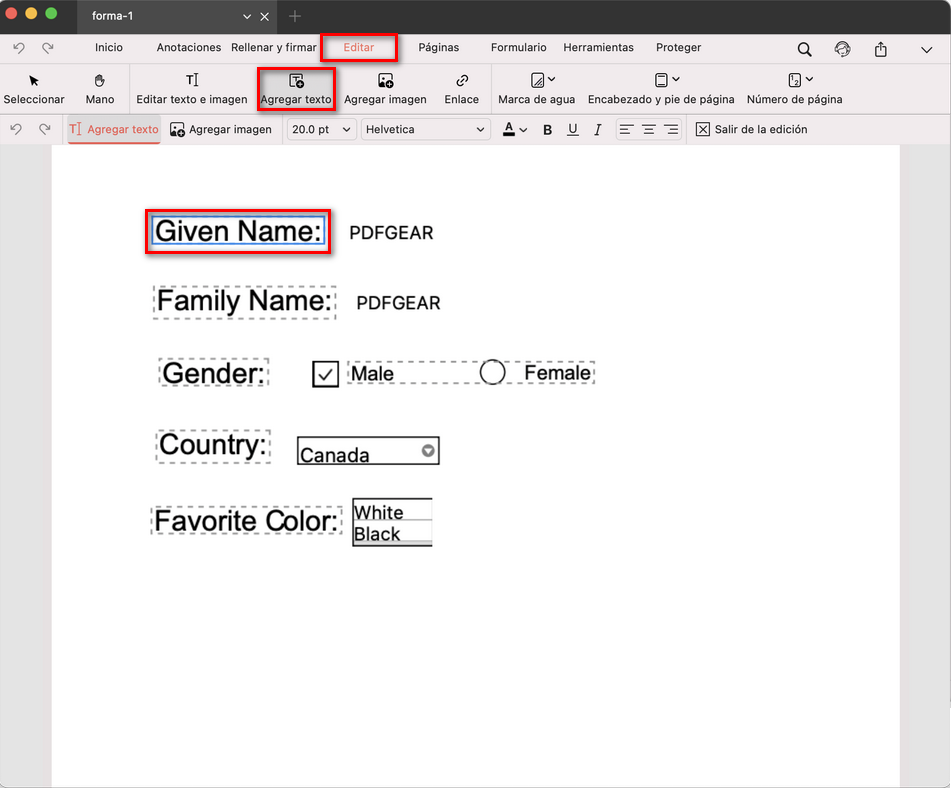The image size is (951, 788).
Task: Click the Seleccionar arrow tool
Action: coord(34,88)
